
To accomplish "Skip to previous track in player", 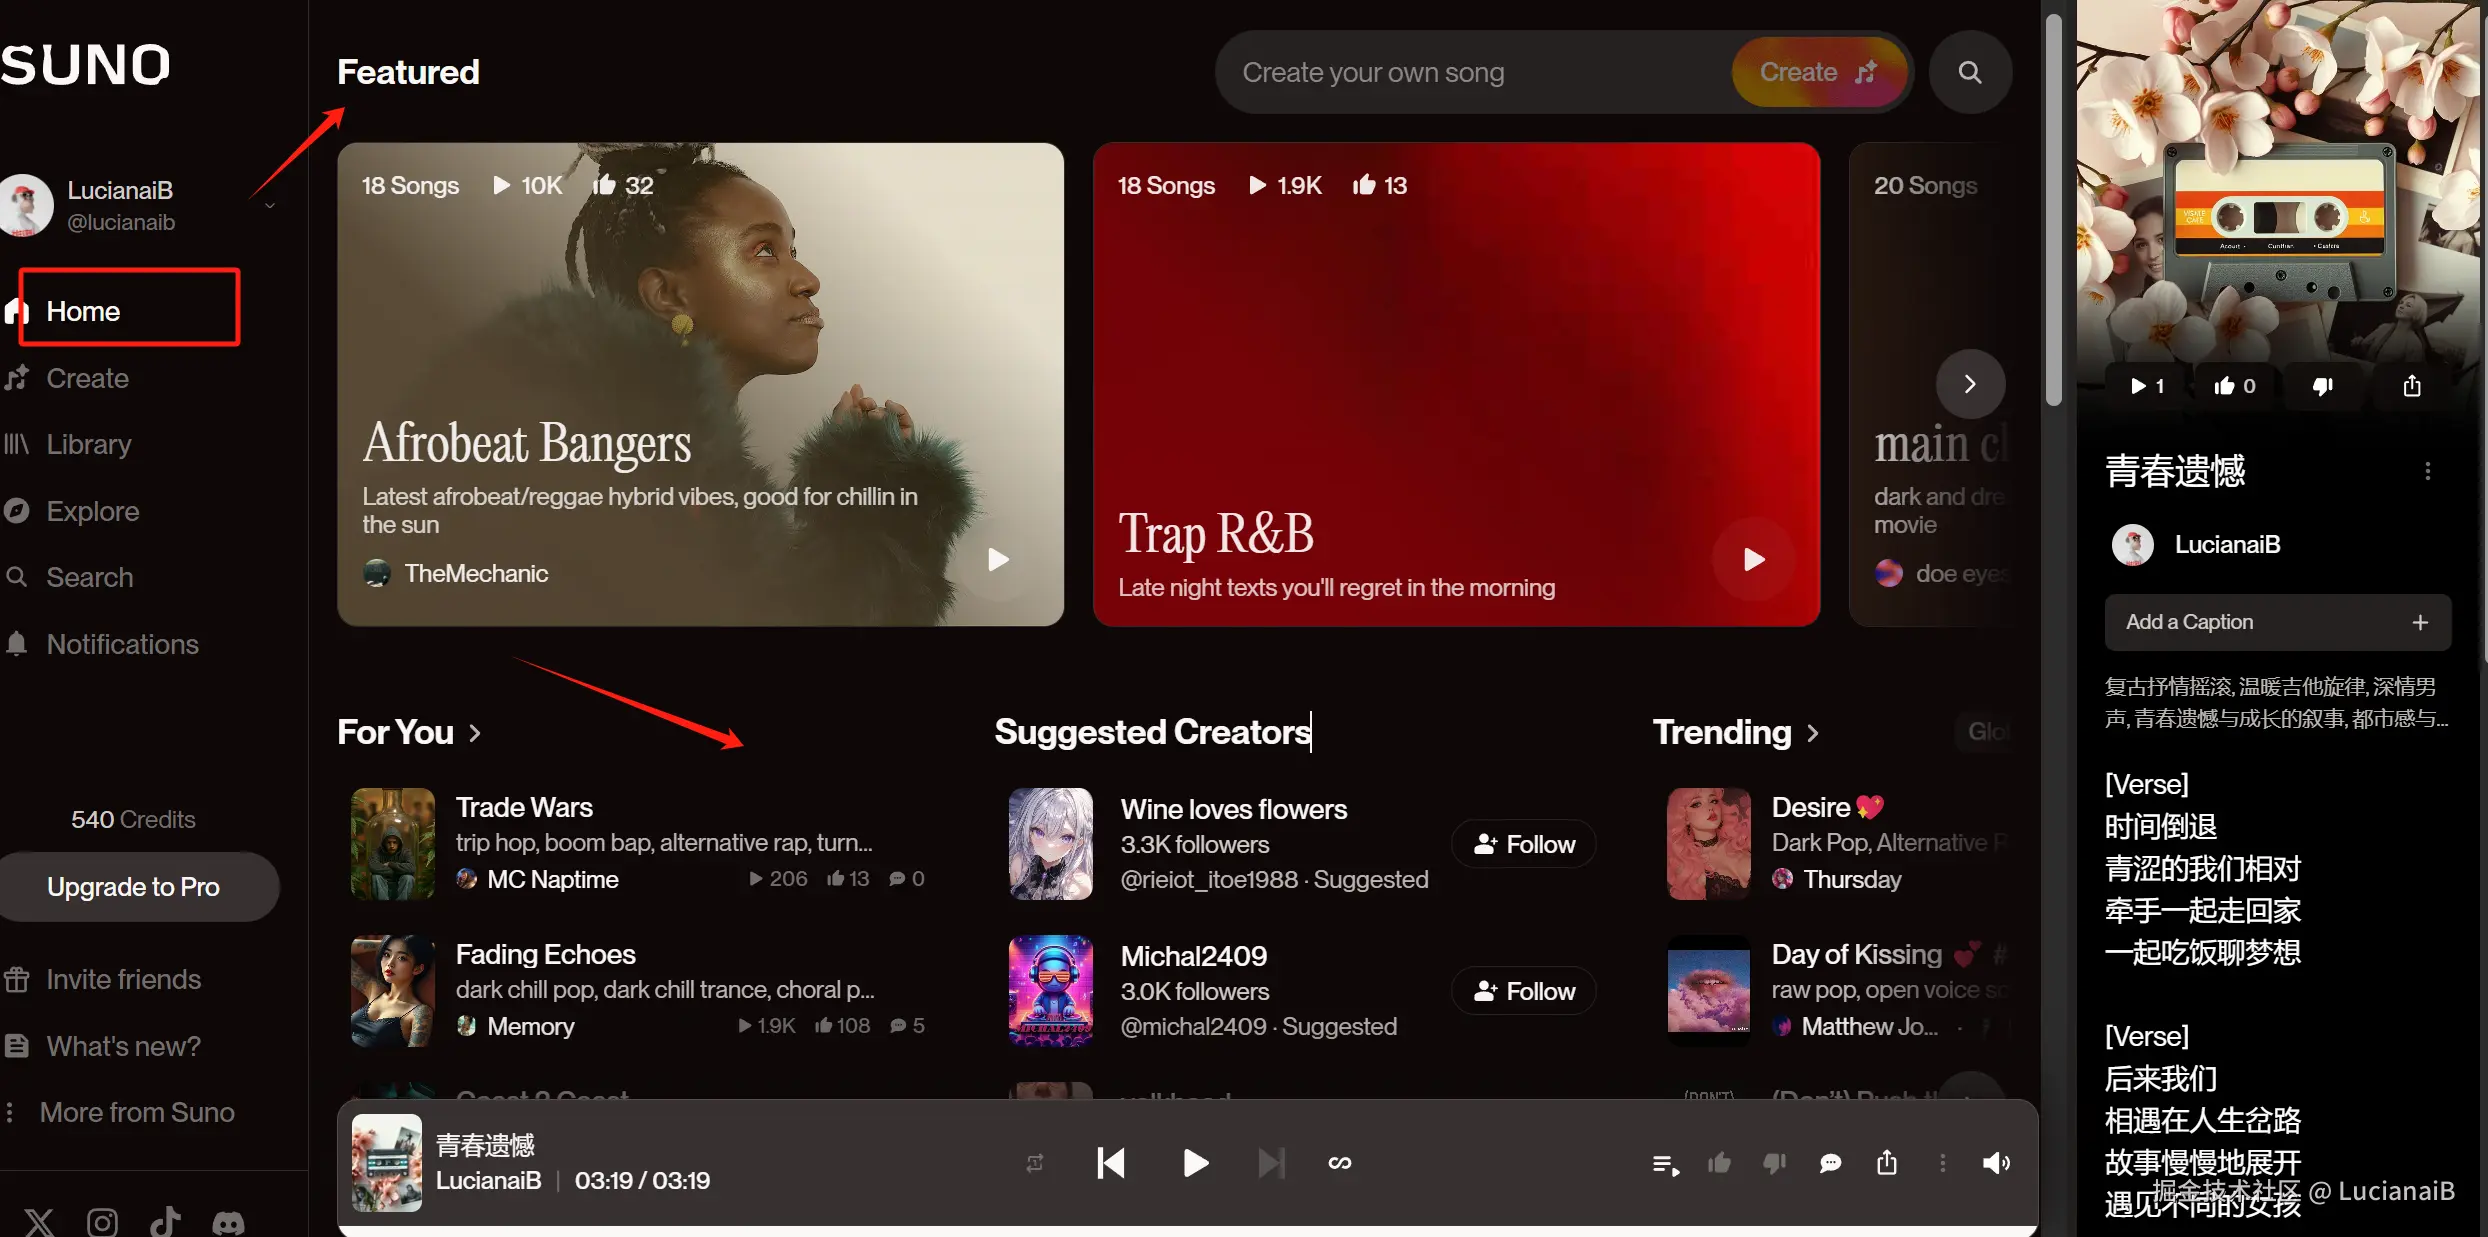I will pos(1111,1163).
